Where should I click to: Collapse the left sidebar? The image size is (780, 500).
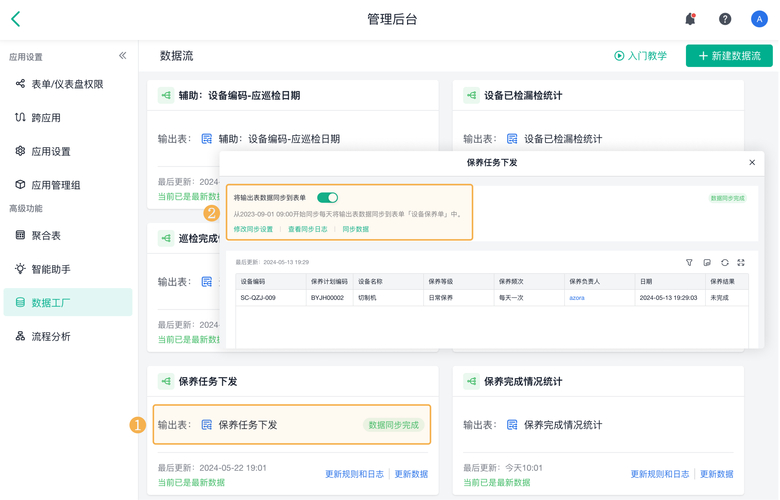122,56
